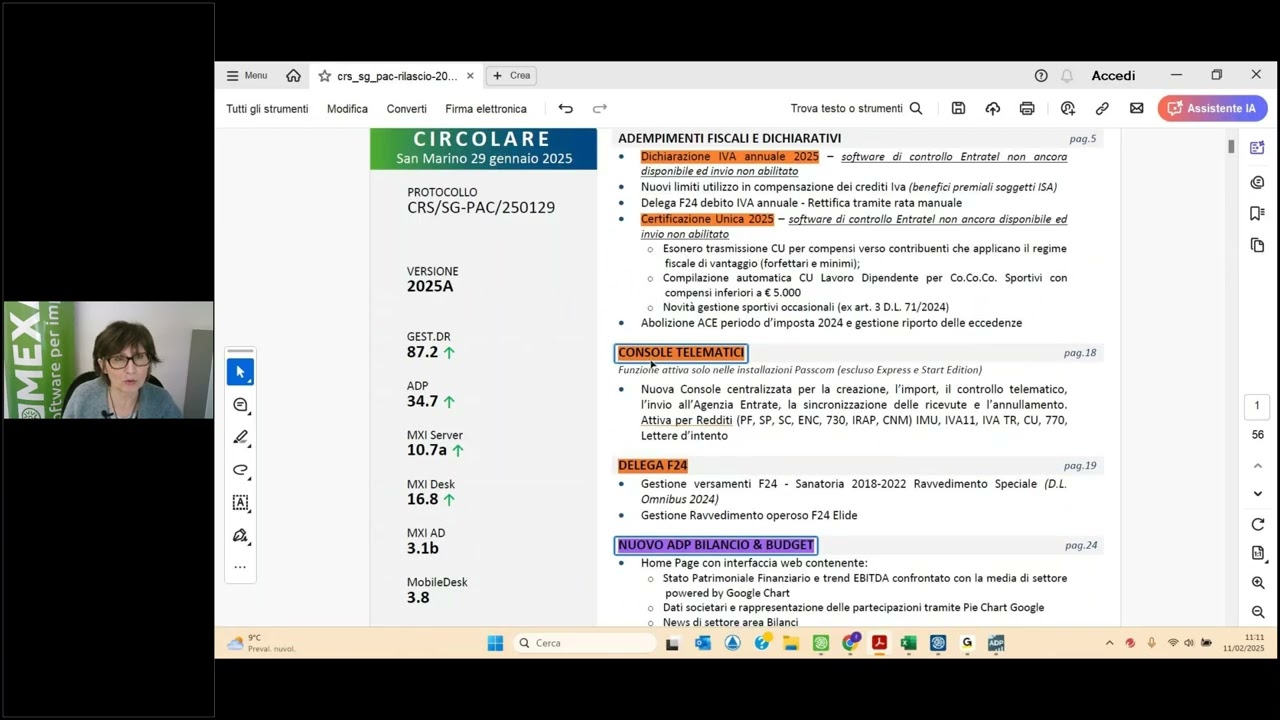Click the current page number box 1
Viewport: 1280px width, 720px height.
(x=1257, y=406)
